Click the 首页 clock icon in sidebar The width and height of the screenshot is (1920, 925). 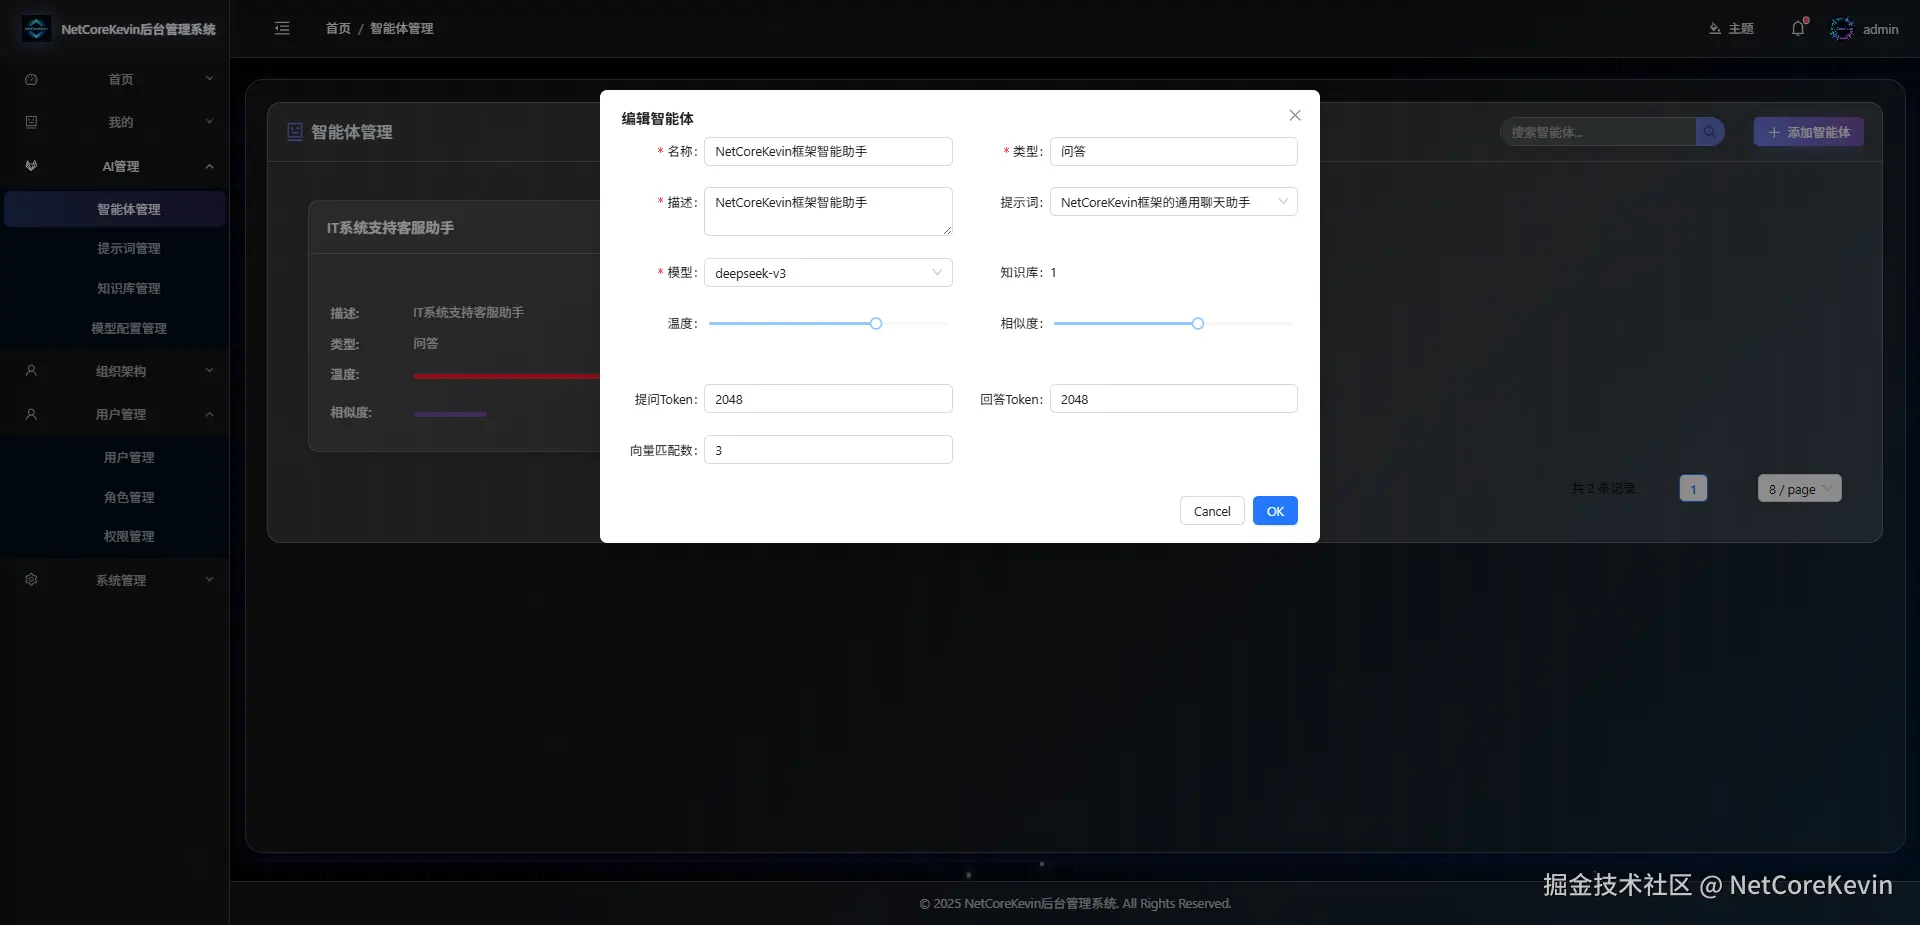tap(31, 79)
